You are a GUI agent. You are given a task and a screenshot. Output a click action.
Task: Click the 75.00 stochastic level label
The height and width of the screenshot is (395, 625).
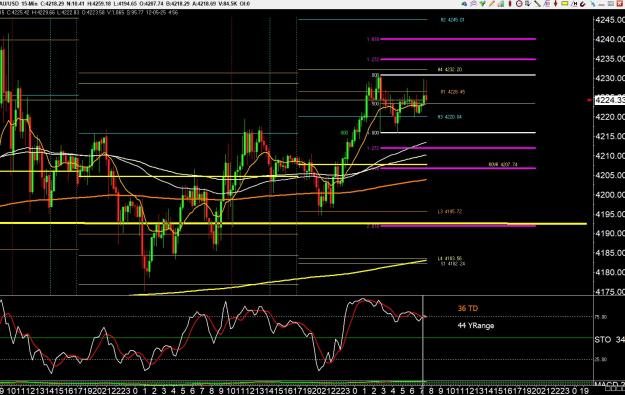point(601,317)
